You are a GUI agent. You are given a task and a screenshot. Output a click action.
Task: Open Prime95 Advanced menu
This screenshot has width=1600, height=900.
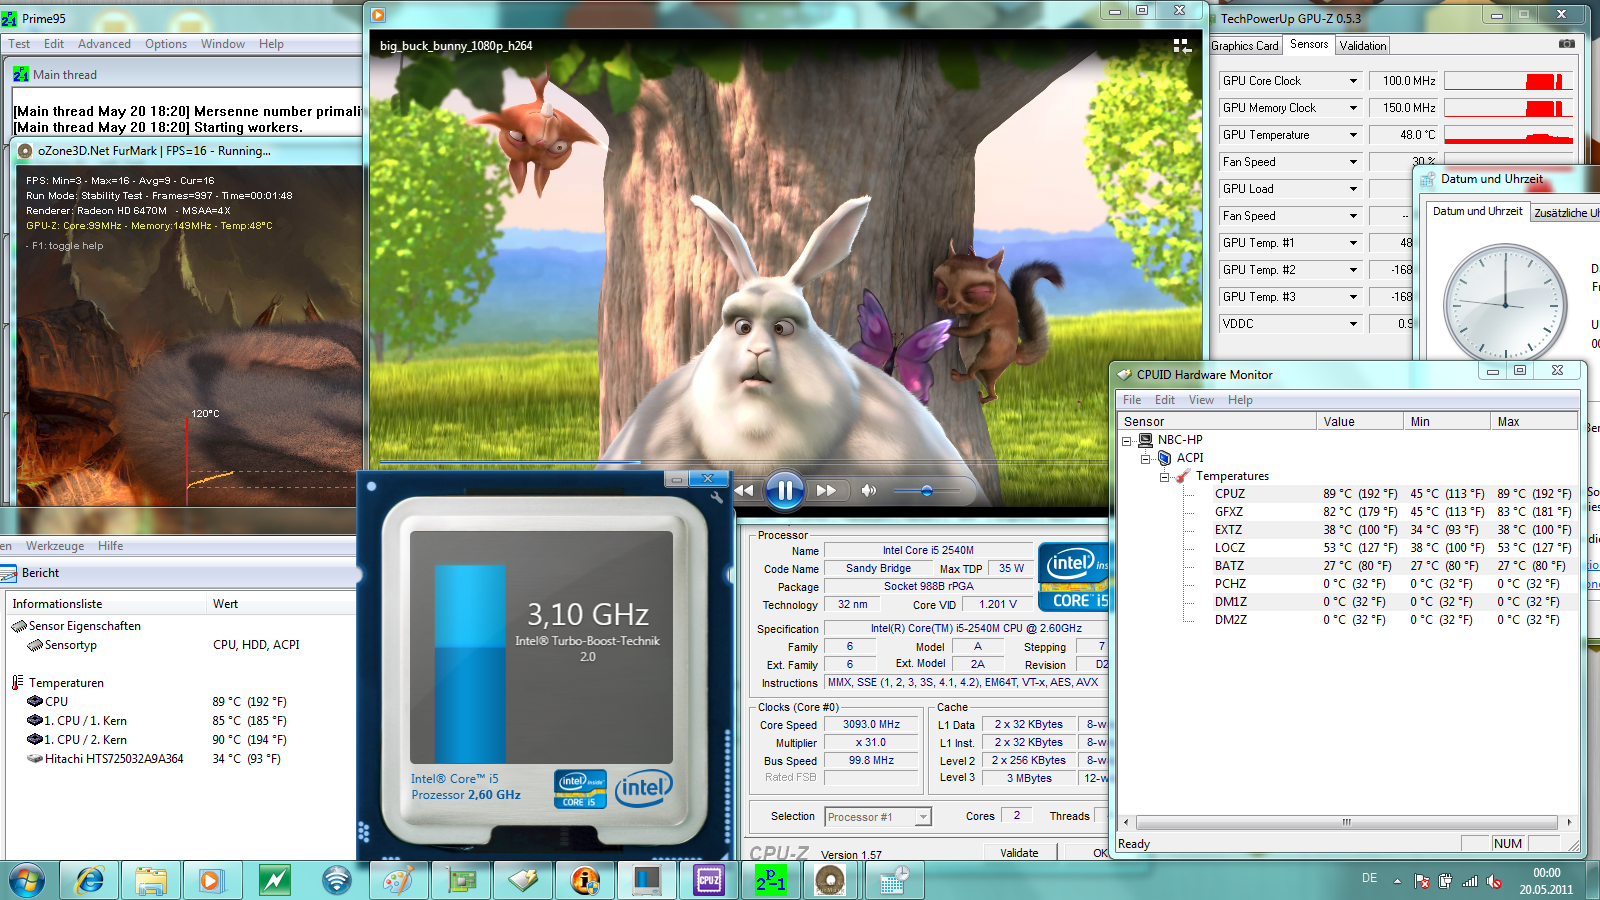point(104,44)
